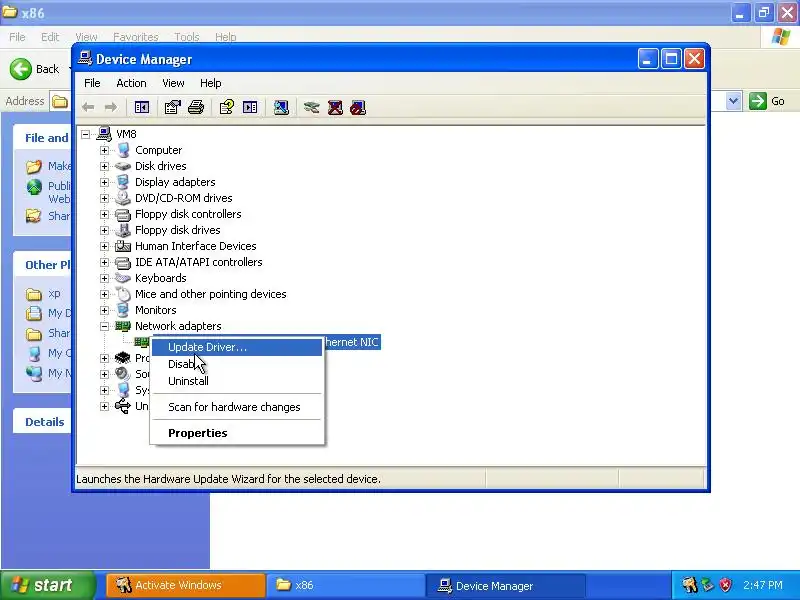
Task: Open Device Manager File menu
Action: coord(92,83)
